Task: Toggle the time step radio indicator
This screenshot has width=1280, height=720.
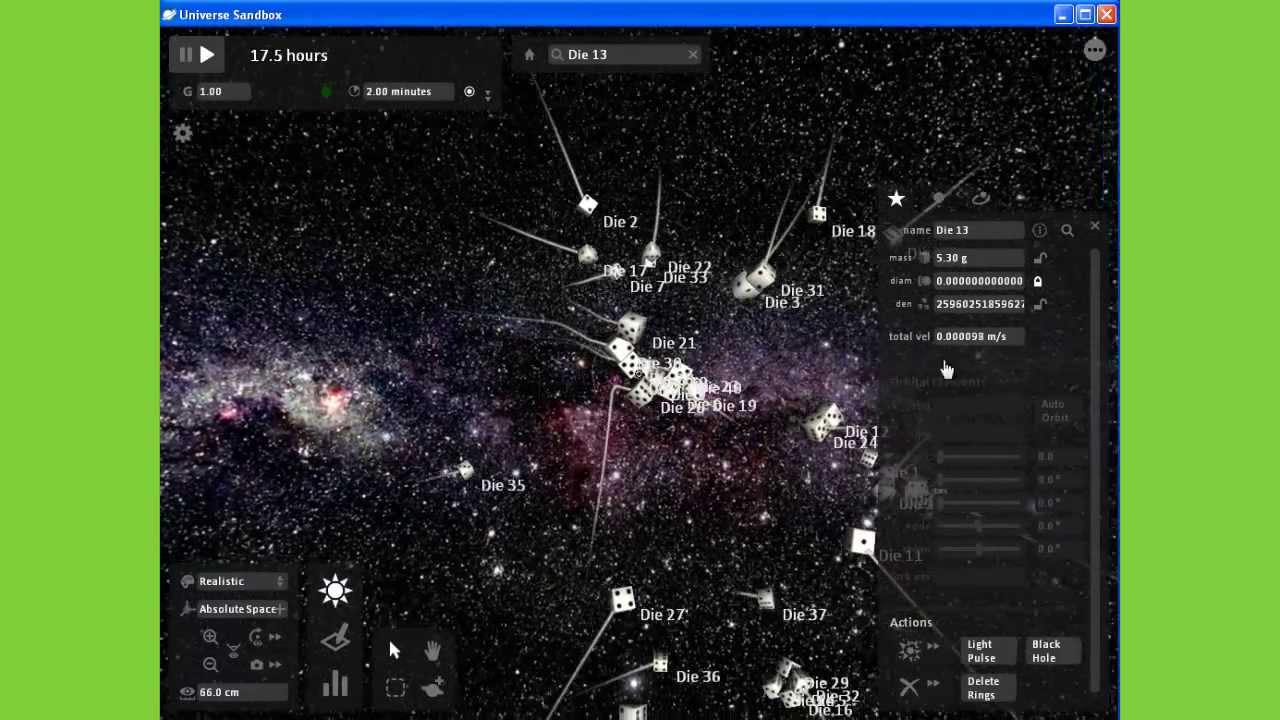Action: pos(469,92)
